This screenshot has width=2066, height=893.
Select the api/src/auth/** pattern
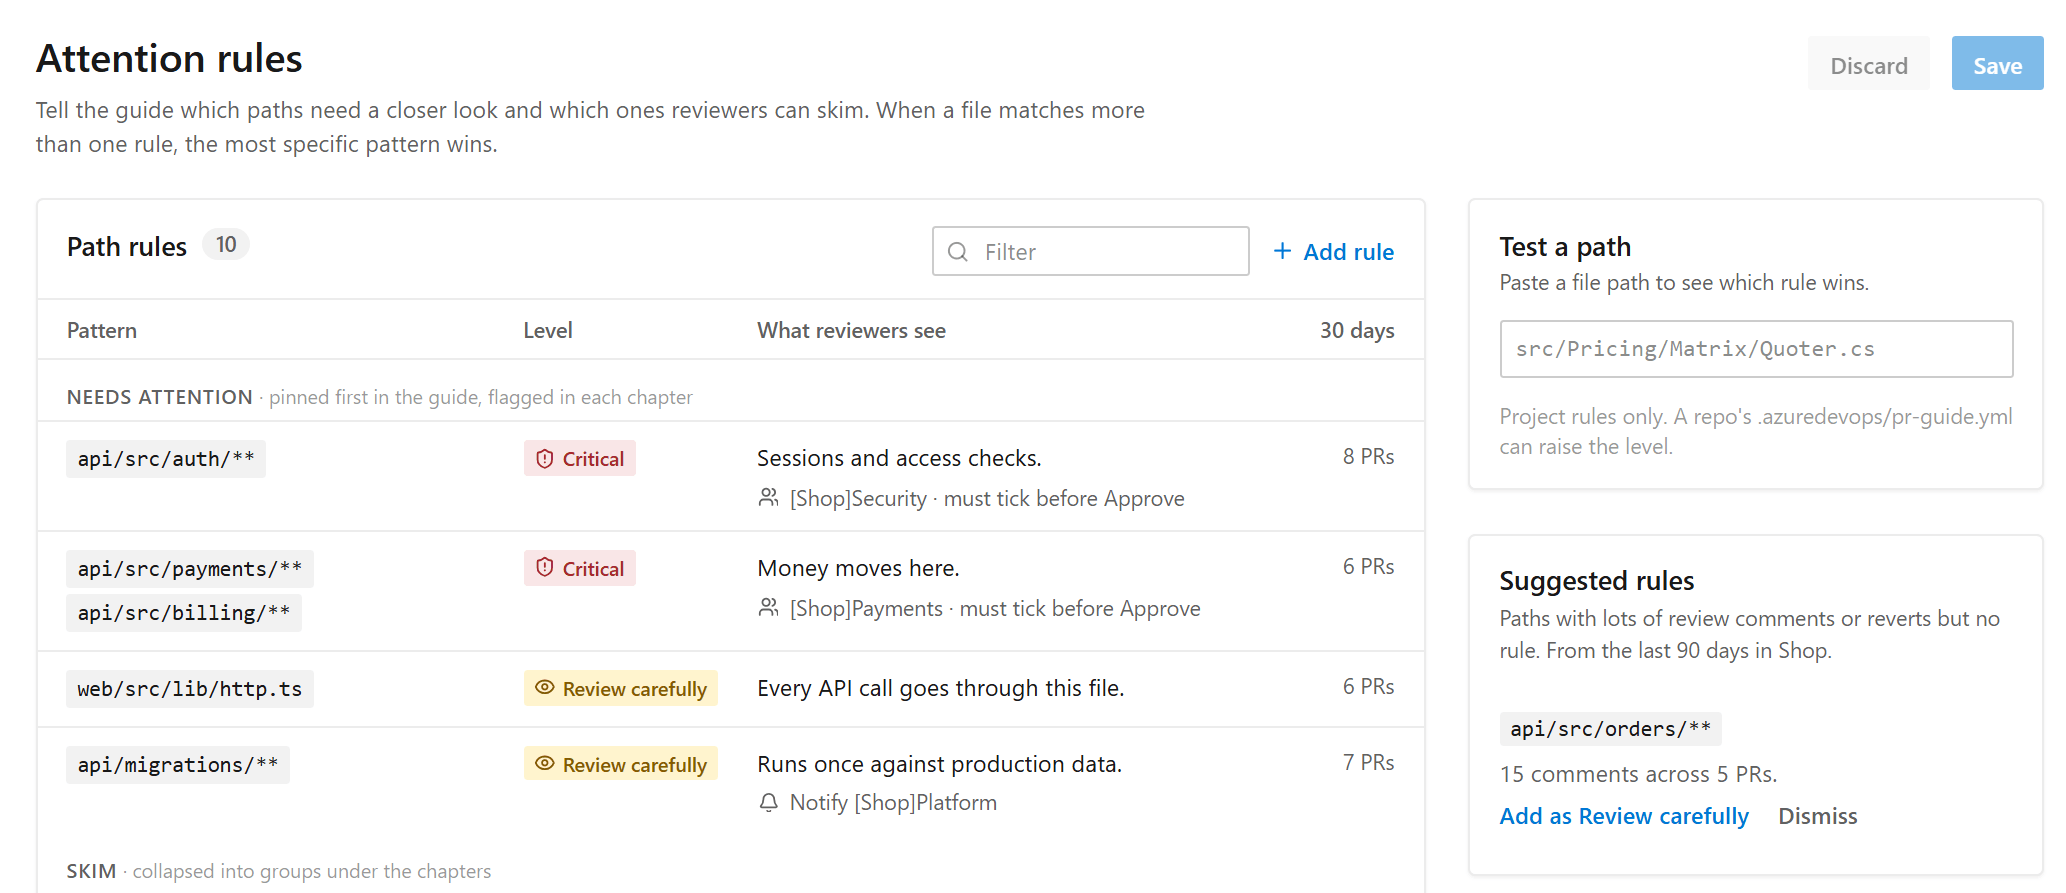pyautogui.click(x=166, y=459)
